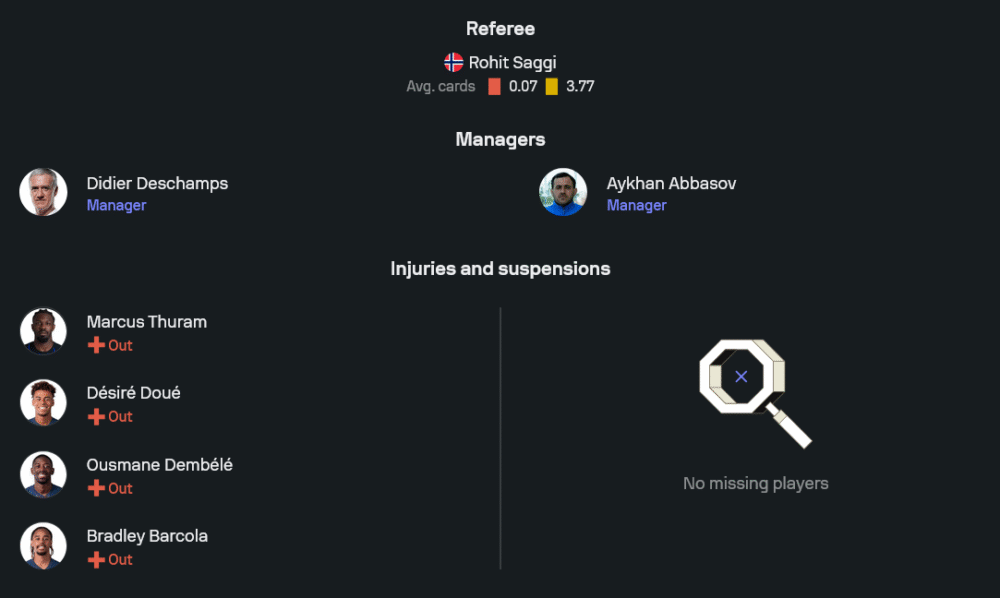Click Bradley Barcola's avatar

(43, 545)
